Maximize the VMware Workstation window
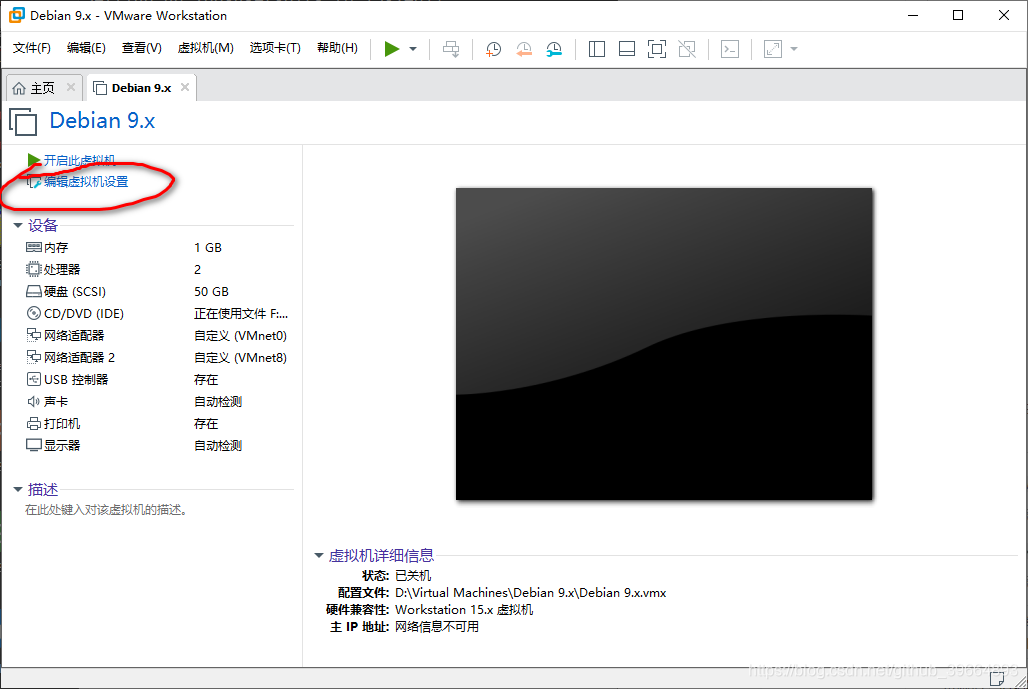 click(958, 15)
